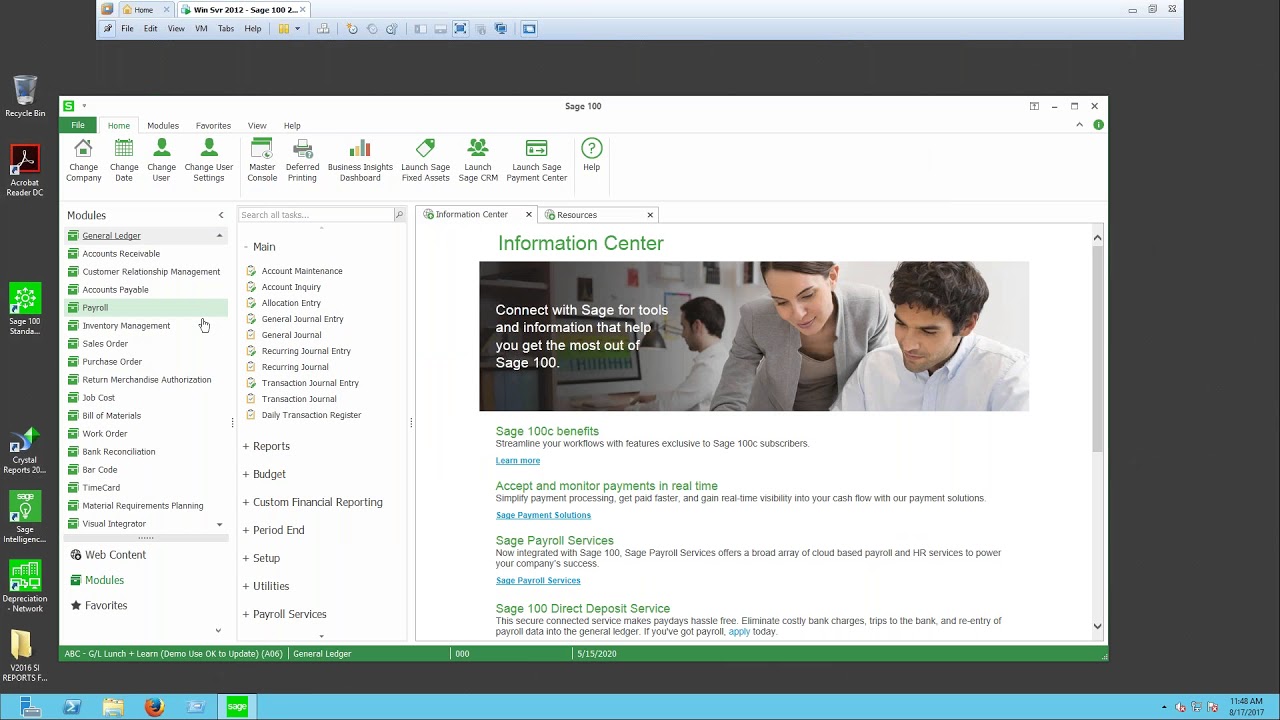The height and width of the screenshot is (720, 1280).
Task: Open Change Company ribbon icon
Action: [x=83, y=160]
